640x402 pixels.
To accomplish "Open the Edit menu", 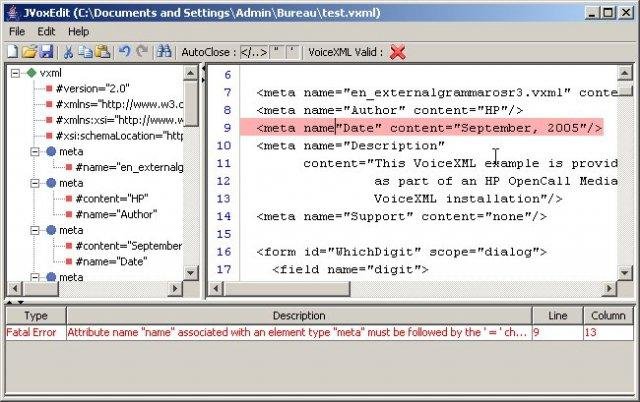I will coord(46,31).
